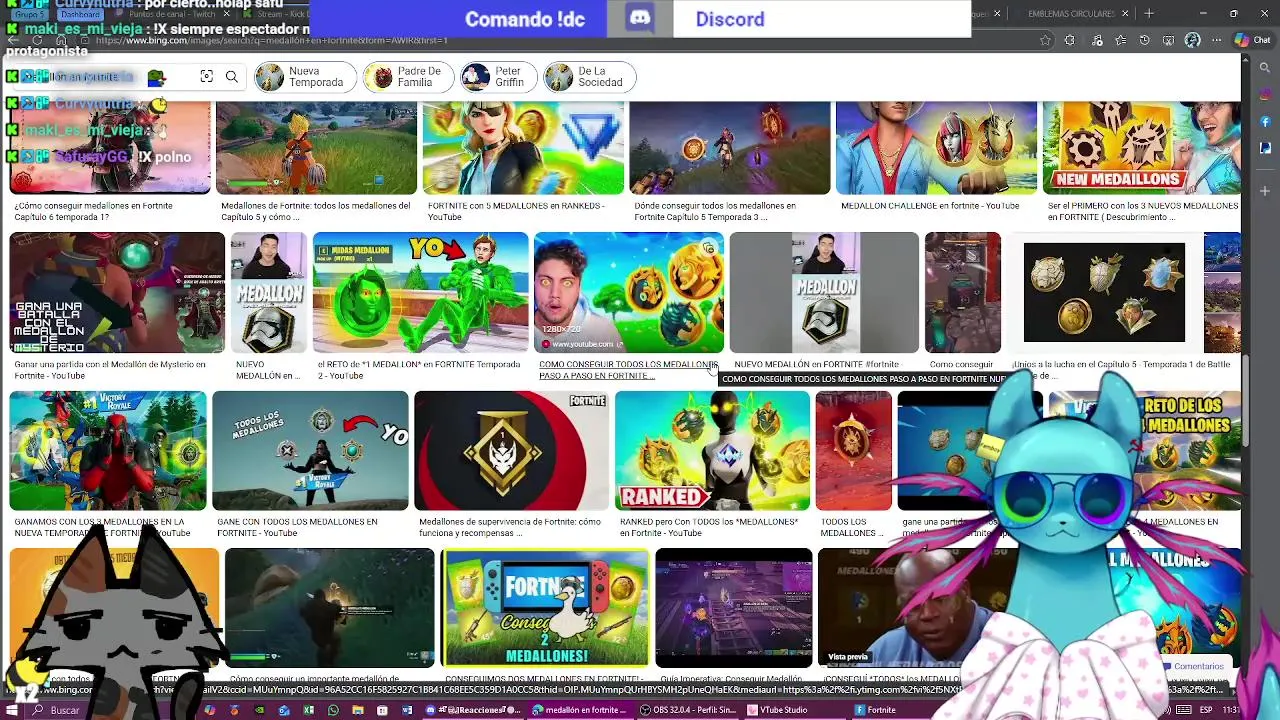Viewport: 1280px width, 720px height.
Task: Open MEDALLON CHALLENGE en fortnite result
Action: click(930, 206)
